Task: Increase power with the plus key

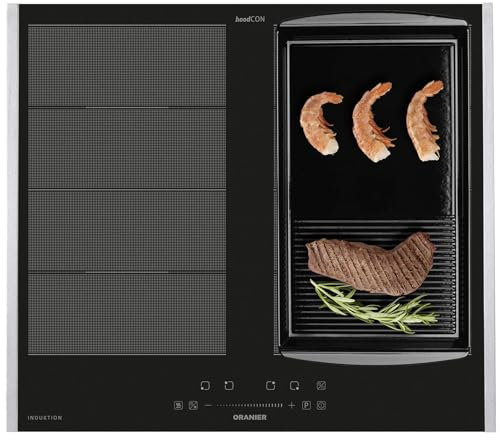Action: coord(292,405)
